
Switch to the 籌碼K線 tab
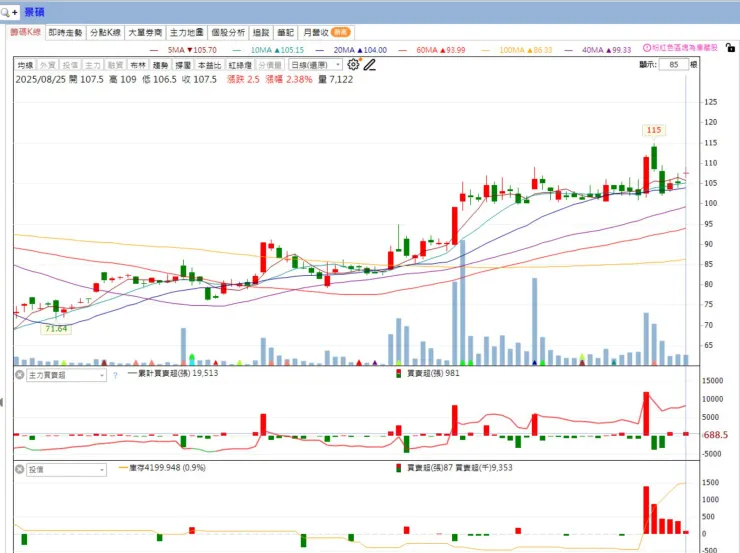point(25,32)
